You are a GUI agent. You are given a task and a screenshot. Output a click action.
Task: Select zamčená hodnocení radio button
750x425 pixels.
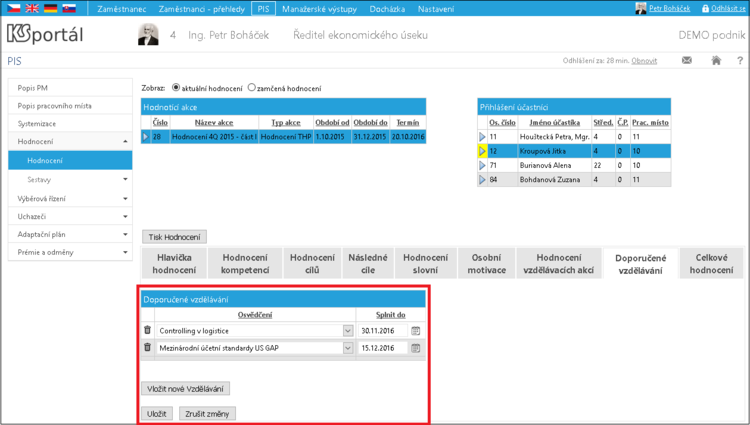[252, 87]
